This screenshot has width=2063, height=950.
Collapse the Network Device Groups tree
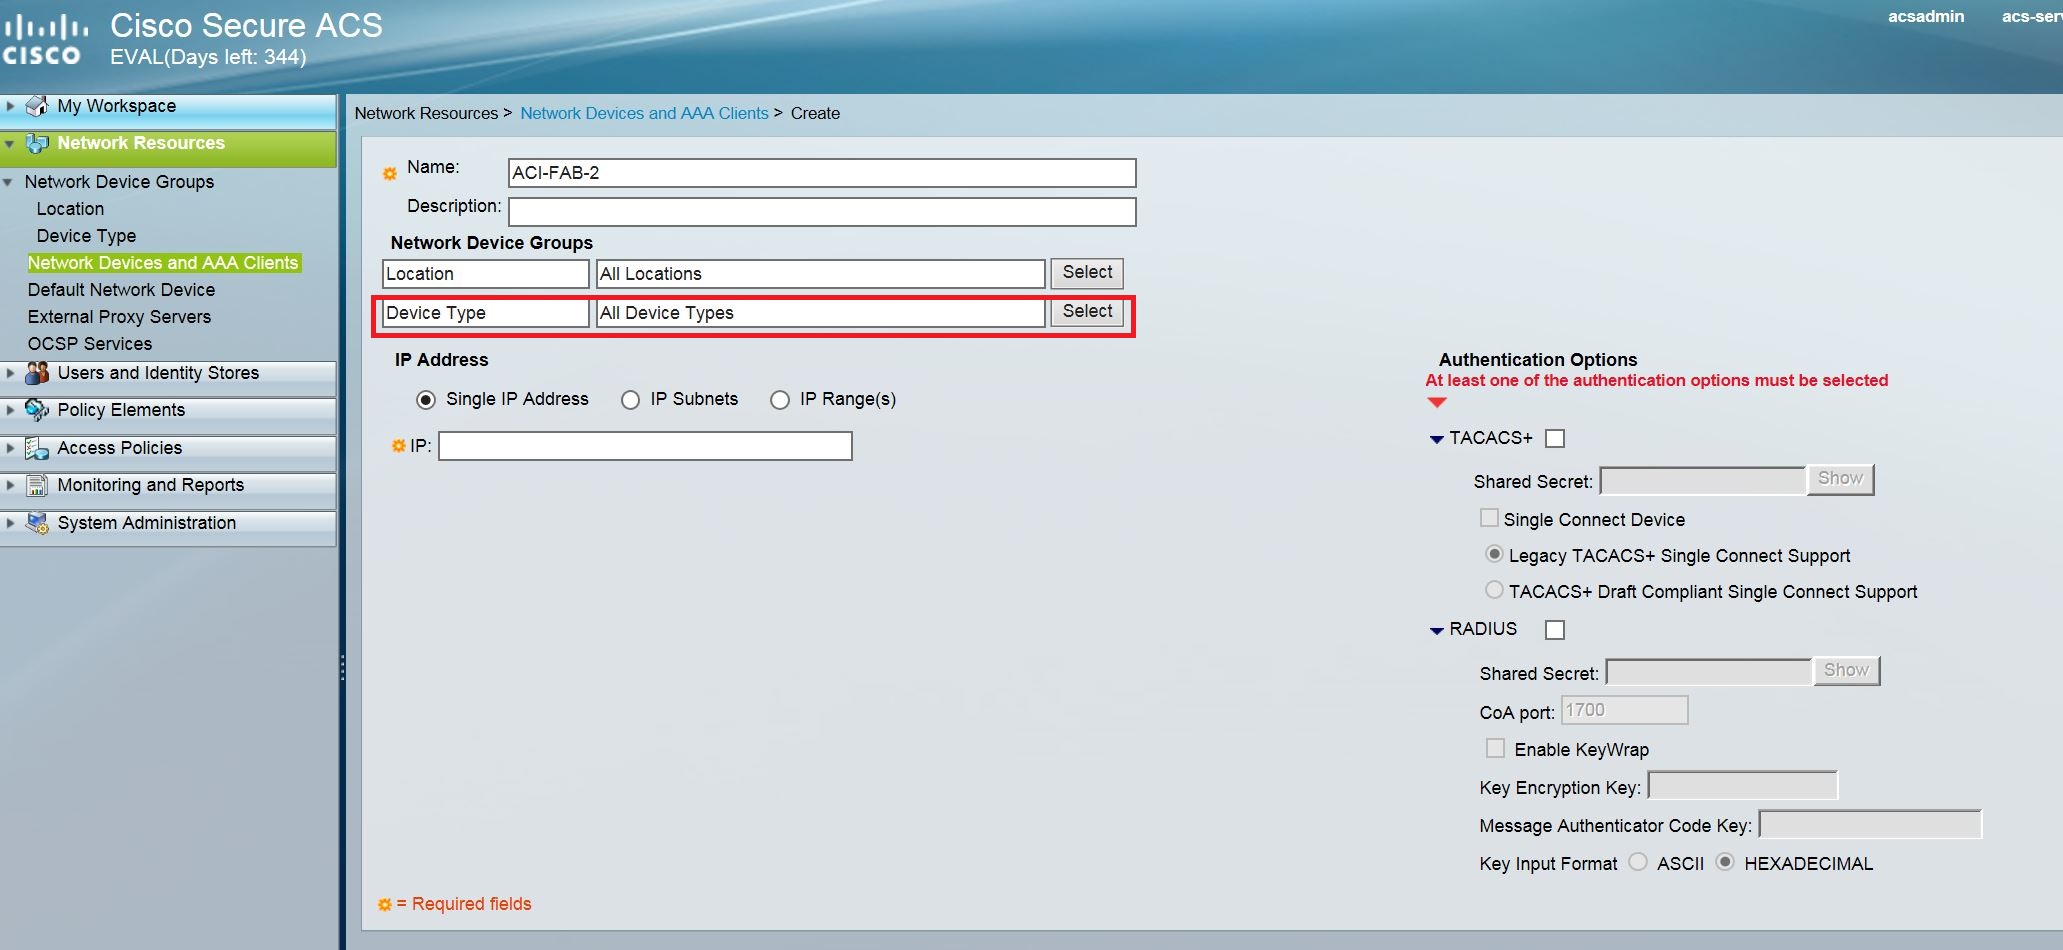click(x=8, y=181)
